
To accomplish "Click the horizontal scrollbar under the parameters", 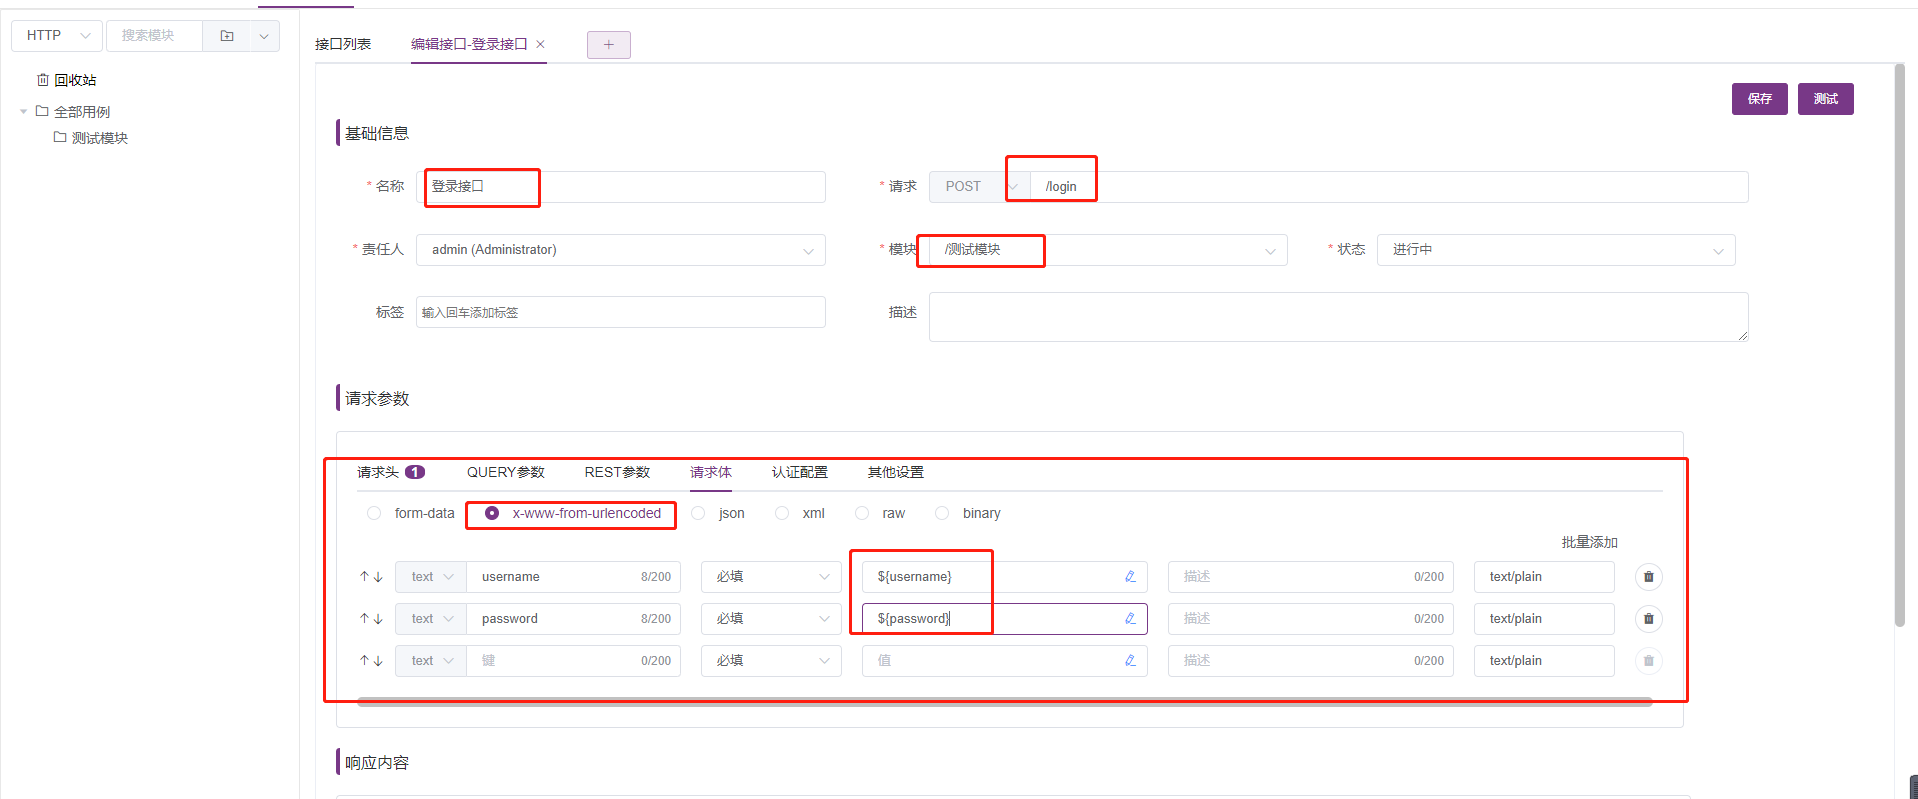I will [x=1004, y=702].
